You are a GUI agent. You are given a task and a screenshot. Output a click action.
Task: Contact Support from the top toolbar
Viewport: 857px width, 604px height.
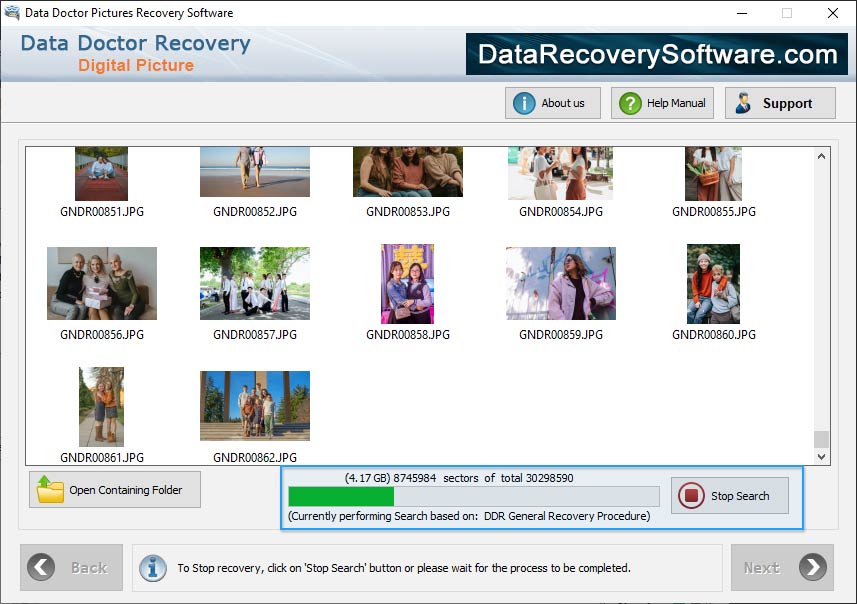coord(780,102)
